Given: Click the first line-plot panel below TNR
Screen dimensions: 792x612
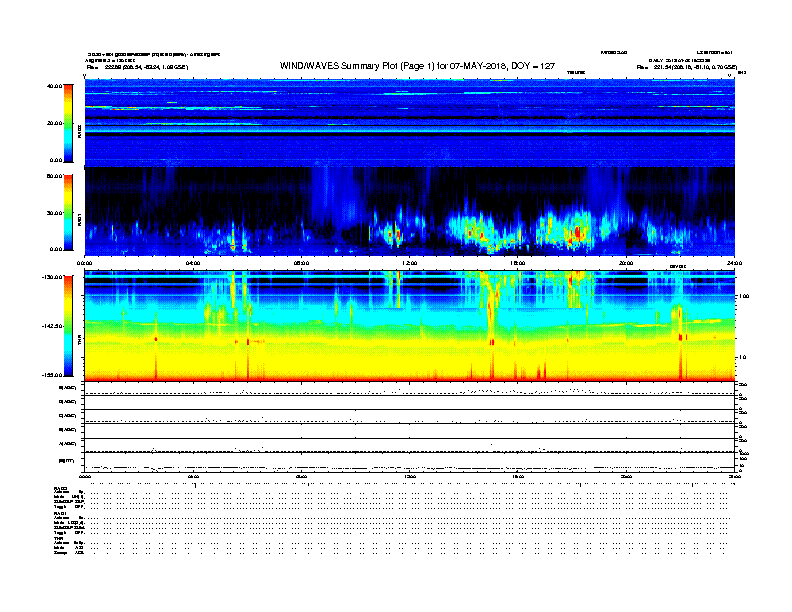Looking at the screenshot, I should [x=410, y=389].
